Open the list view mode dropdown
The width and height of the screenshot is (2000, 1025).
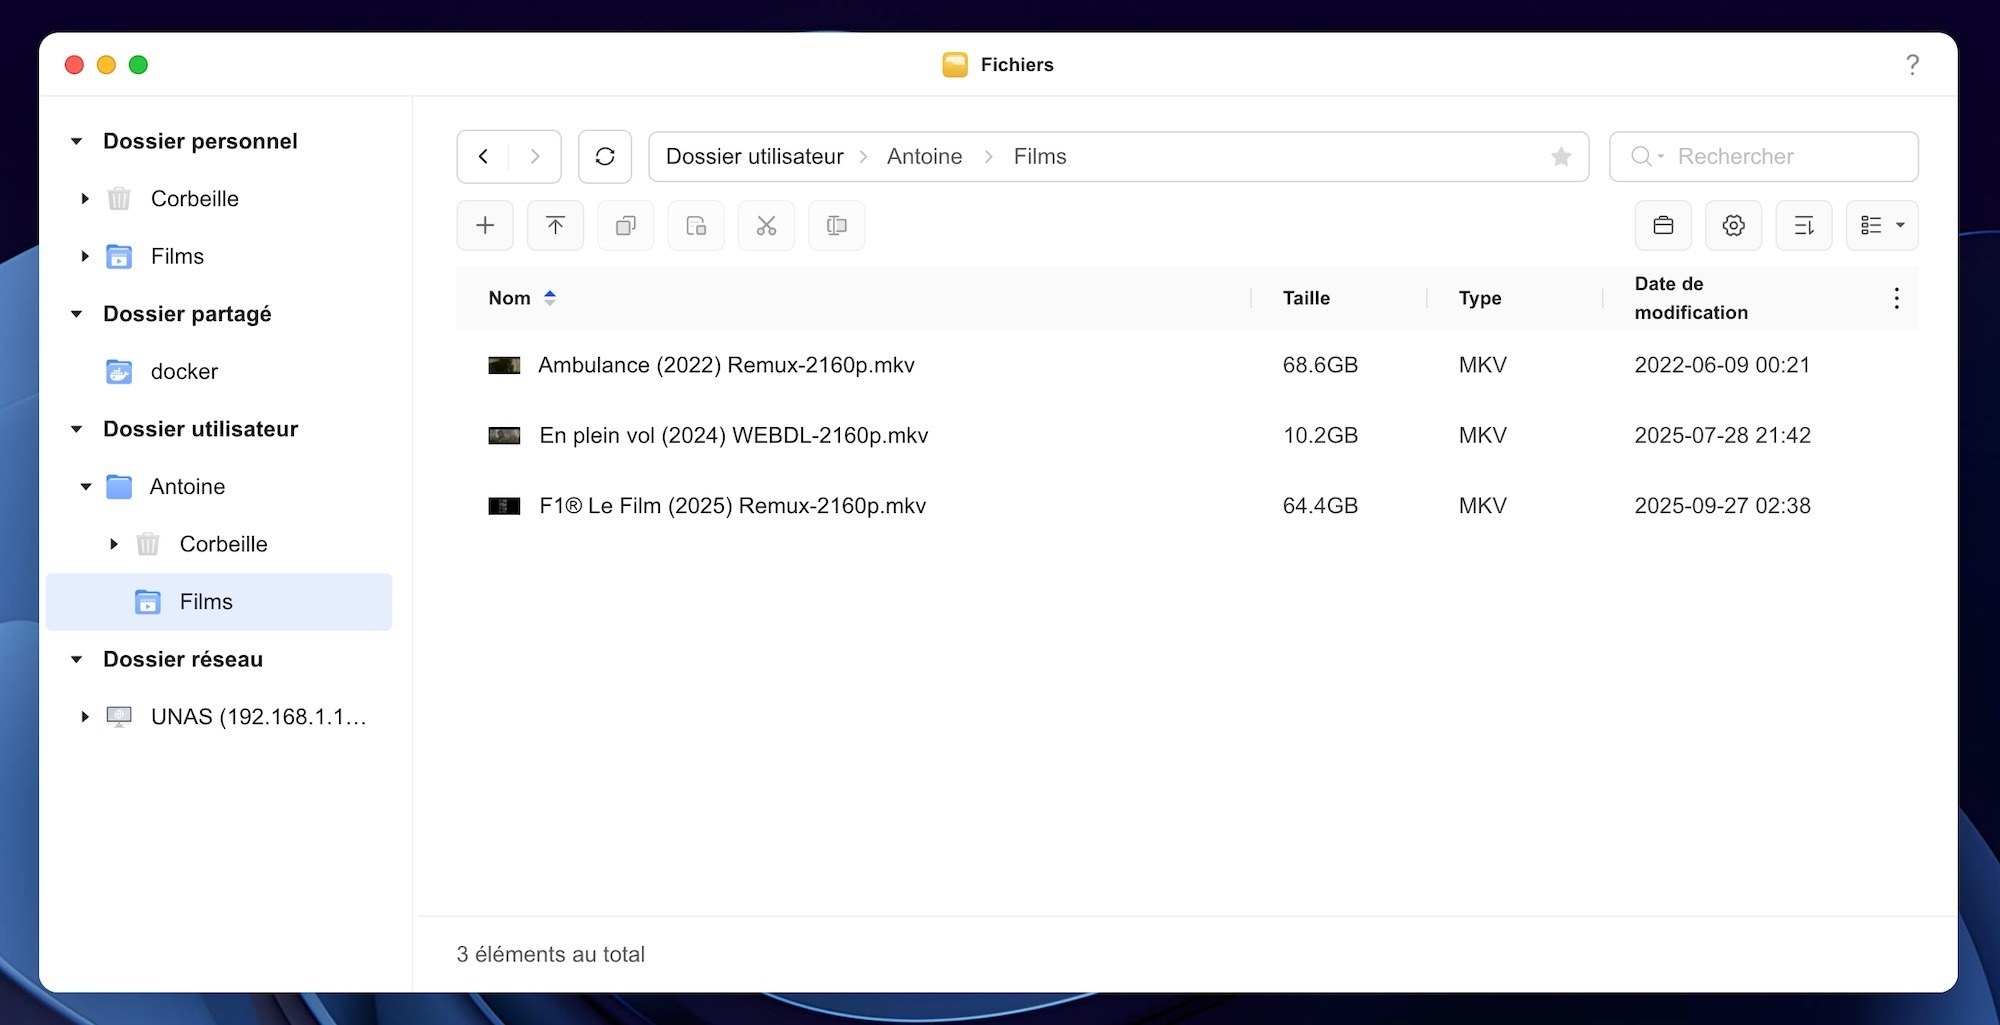click(x=1882, y=226)
